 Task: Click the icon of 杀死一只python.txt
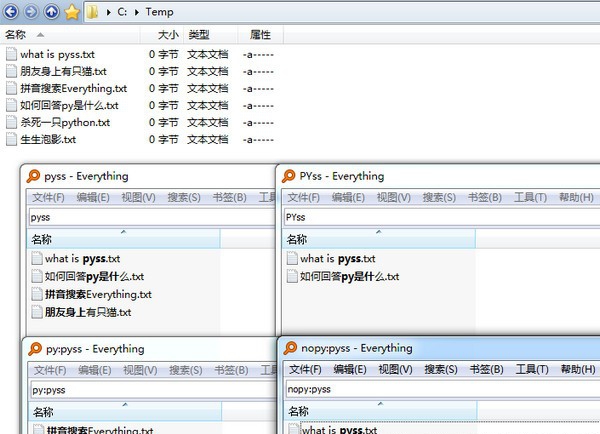(11, 122)
